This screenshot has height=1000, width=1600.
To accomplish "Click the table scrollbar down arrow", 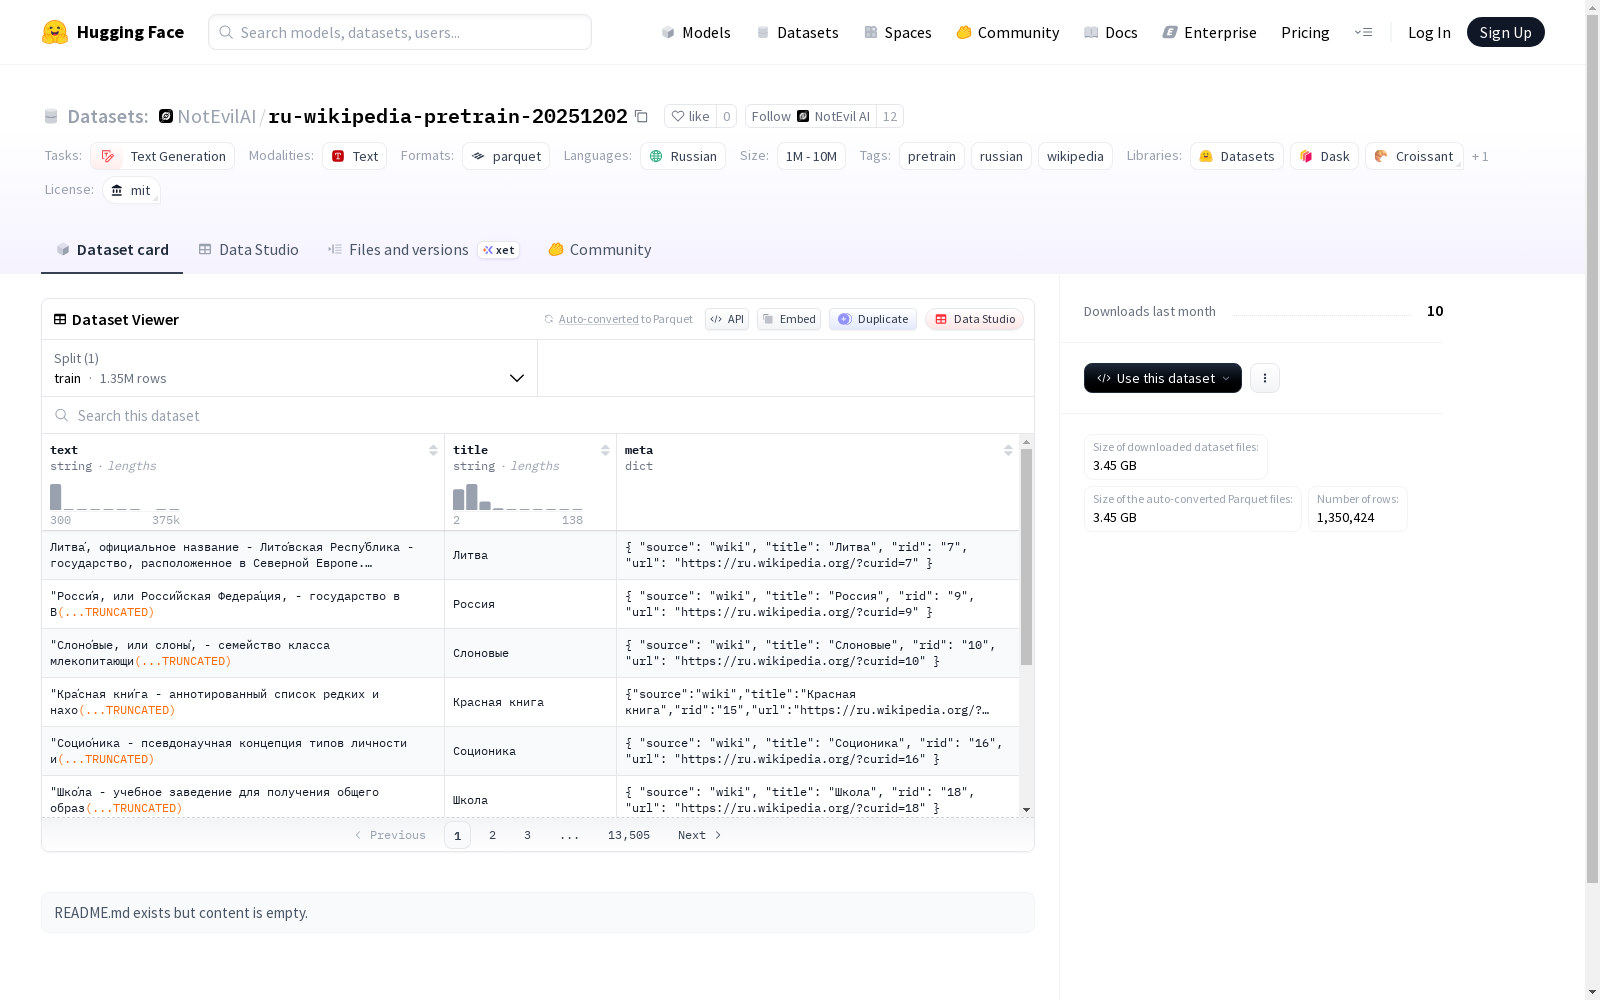I will [1026, 810].
